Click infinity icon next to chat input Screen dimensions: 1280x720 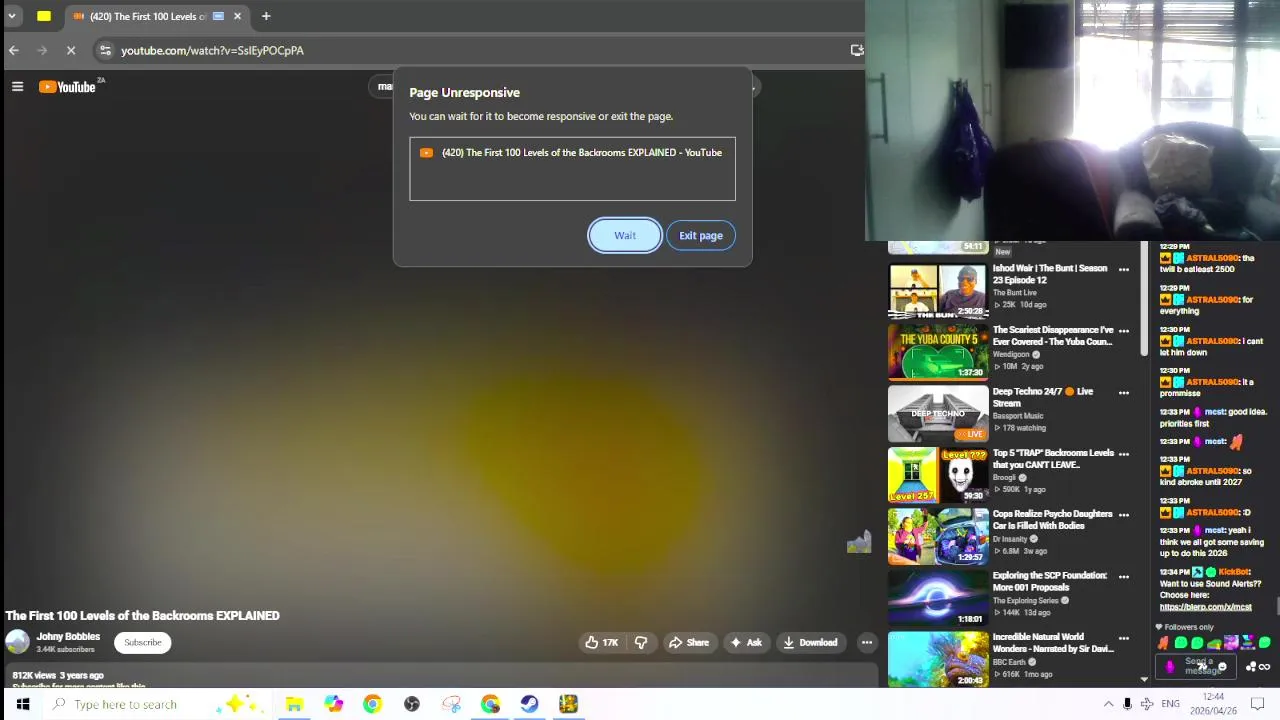pyautogui.click(x=1264, y=667)
